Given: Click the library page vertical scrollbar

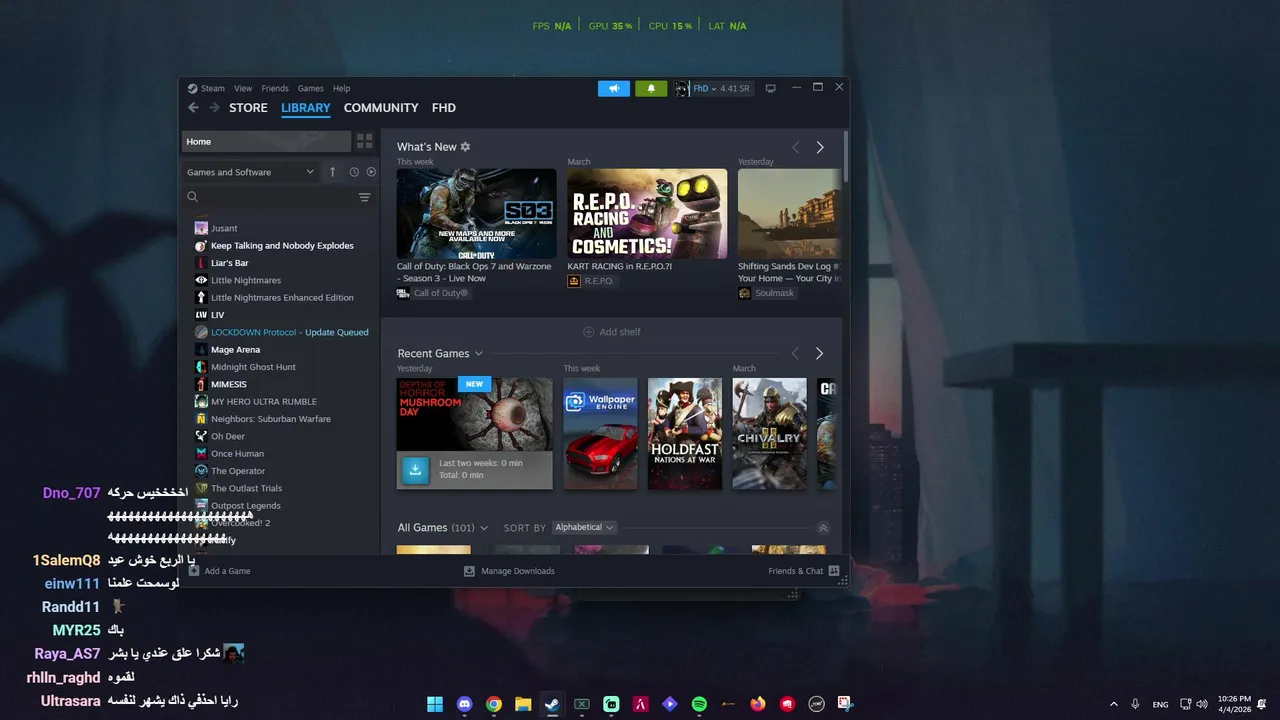Looking at the screenshot, I should click(846, 155).
